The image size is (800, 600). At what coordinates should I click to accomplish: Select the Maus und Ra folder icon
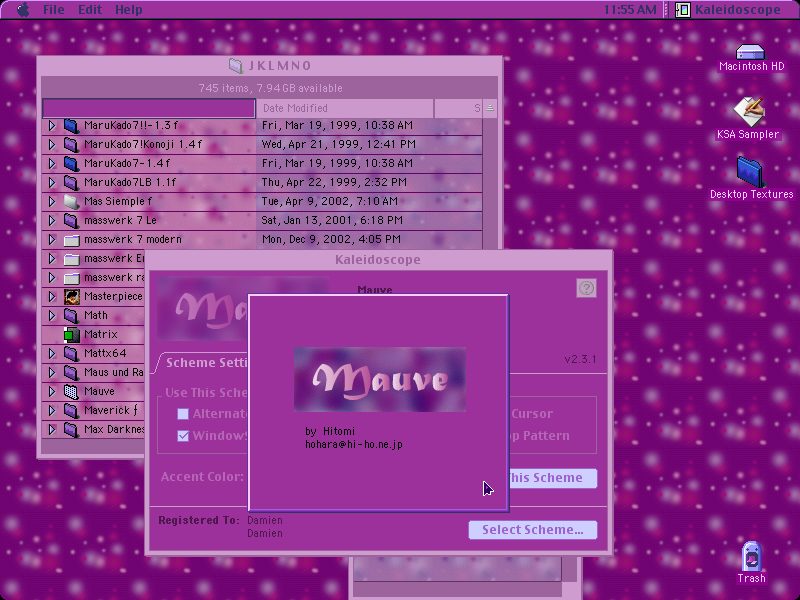pos(71,372)
